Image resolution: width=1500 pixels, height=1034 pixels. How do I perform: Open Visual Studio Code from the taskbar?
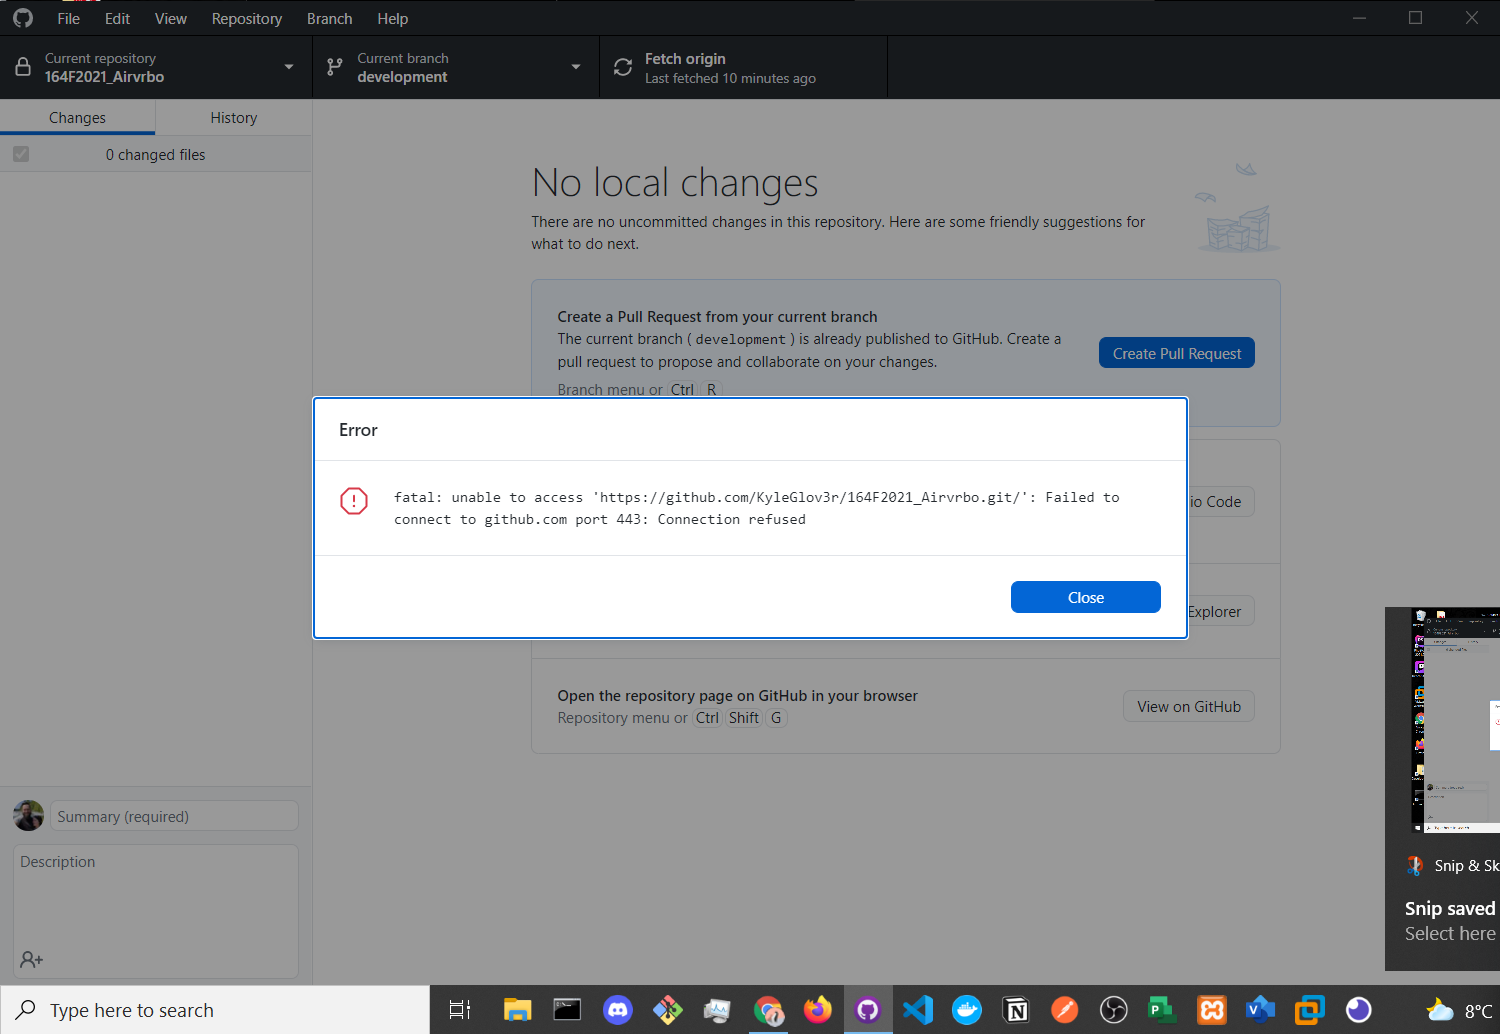(x=917, y=1009)
